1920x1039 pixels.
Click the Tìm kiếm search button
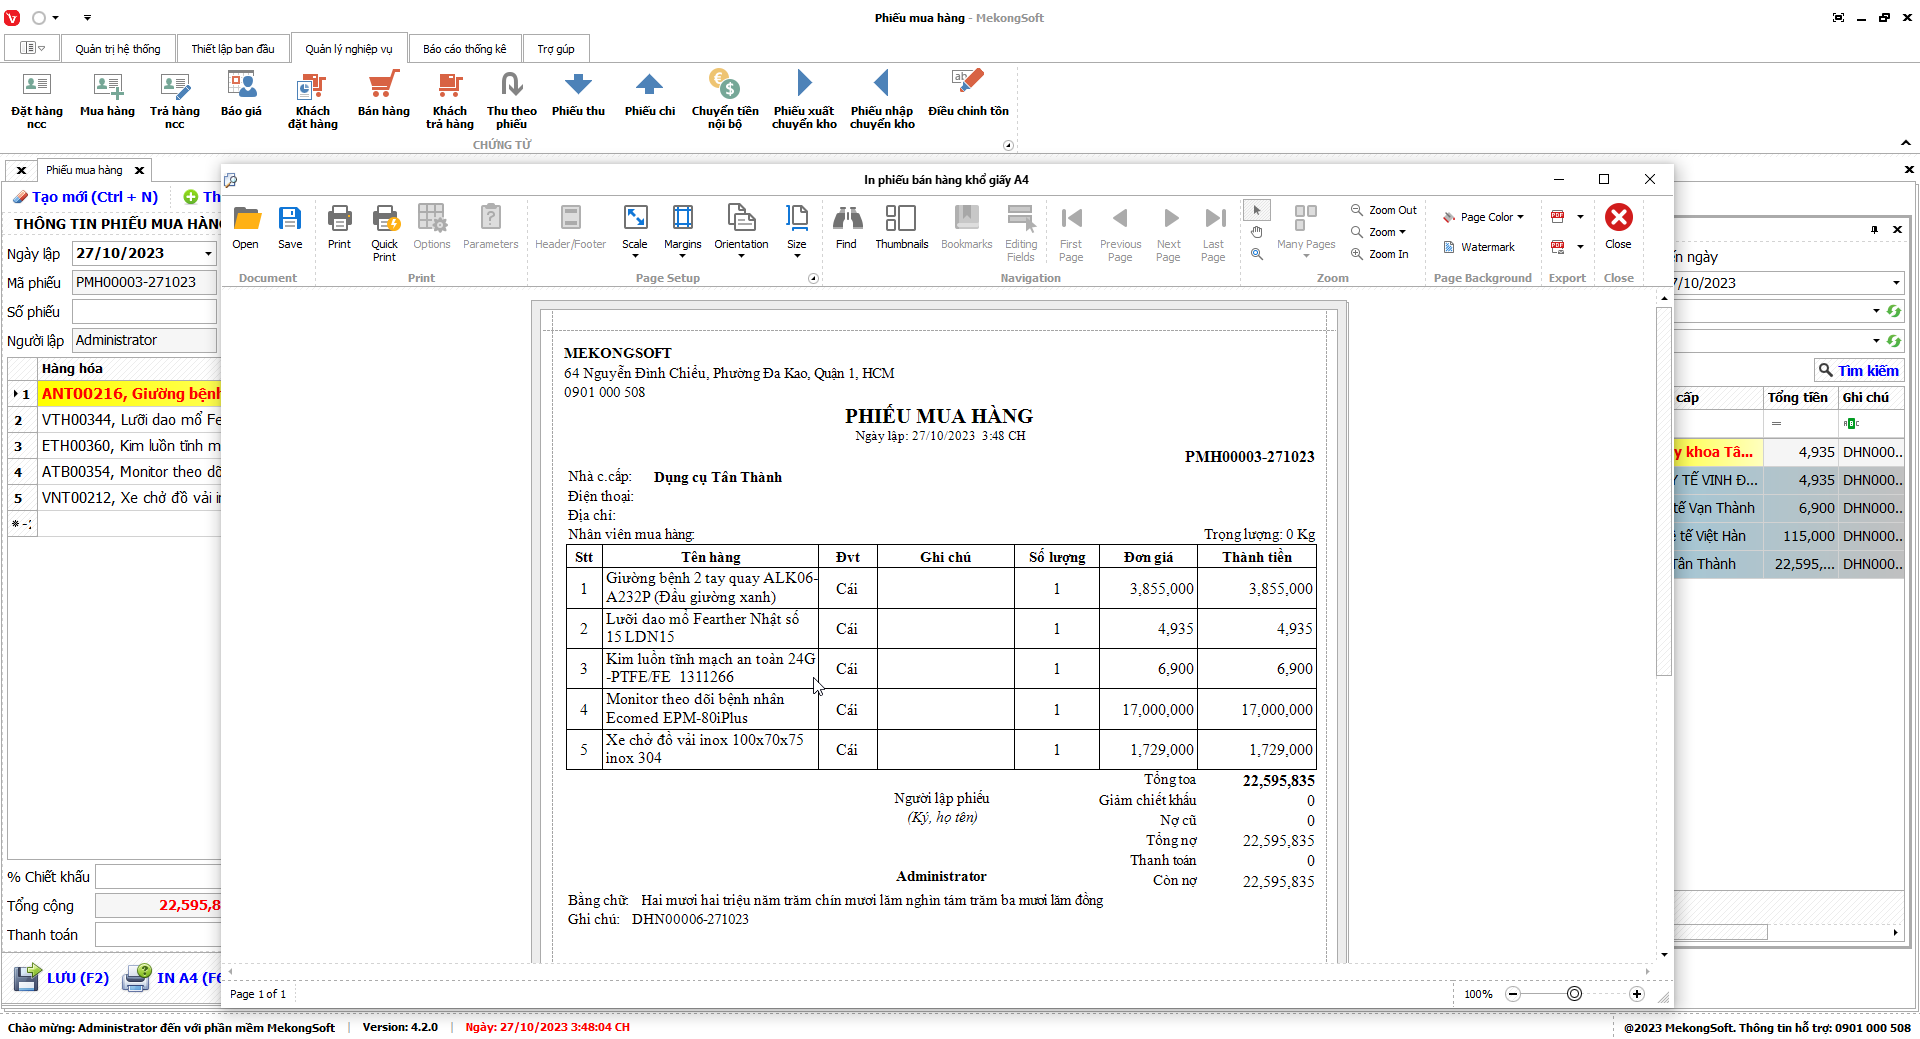1858,371
